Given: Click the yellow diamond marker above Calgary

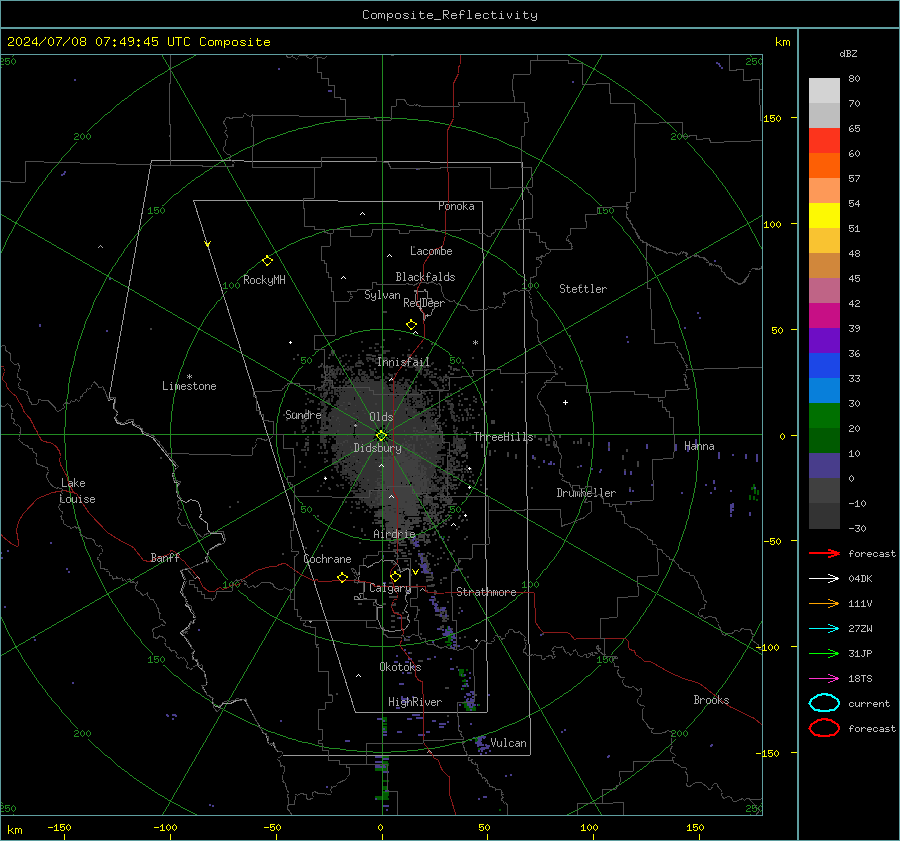Looking at the screenshot, I should [395, 576].
